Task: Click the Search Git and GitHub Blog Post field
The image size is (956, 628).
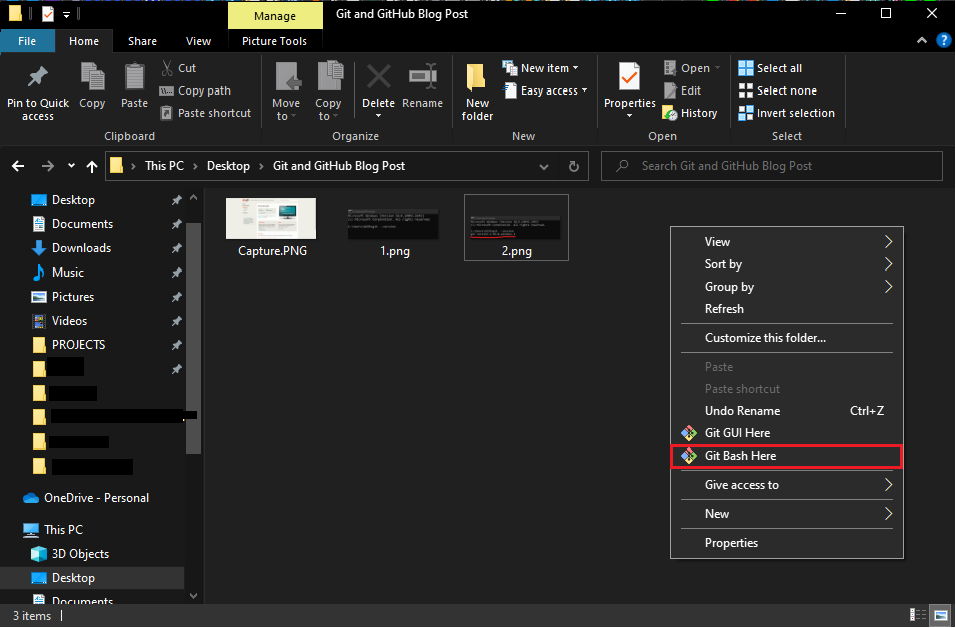Action: coord(771,166)
